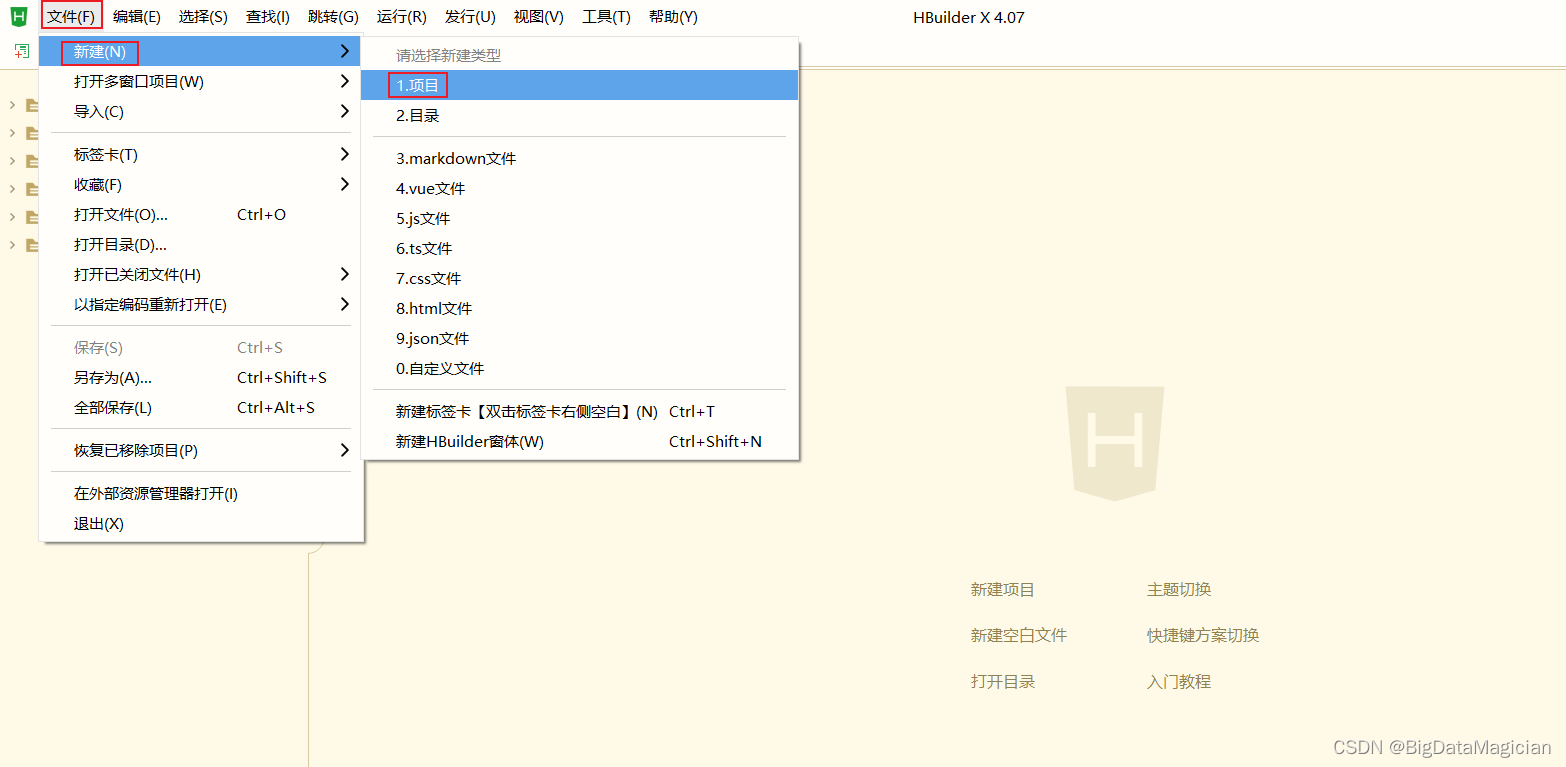1566x767 pixels.
Task: Choose 退出(X) to exit HBuilder
Action: click(200, 524)
